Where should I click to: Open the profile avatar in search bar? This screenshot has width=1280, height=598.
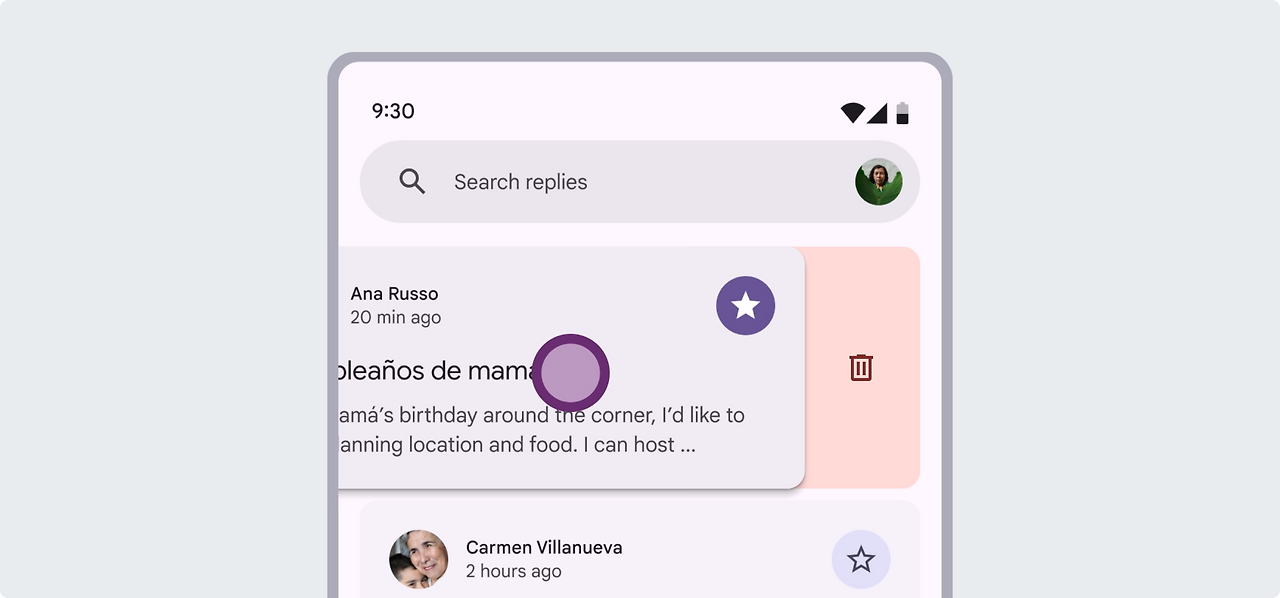click(x=879, y=182)
